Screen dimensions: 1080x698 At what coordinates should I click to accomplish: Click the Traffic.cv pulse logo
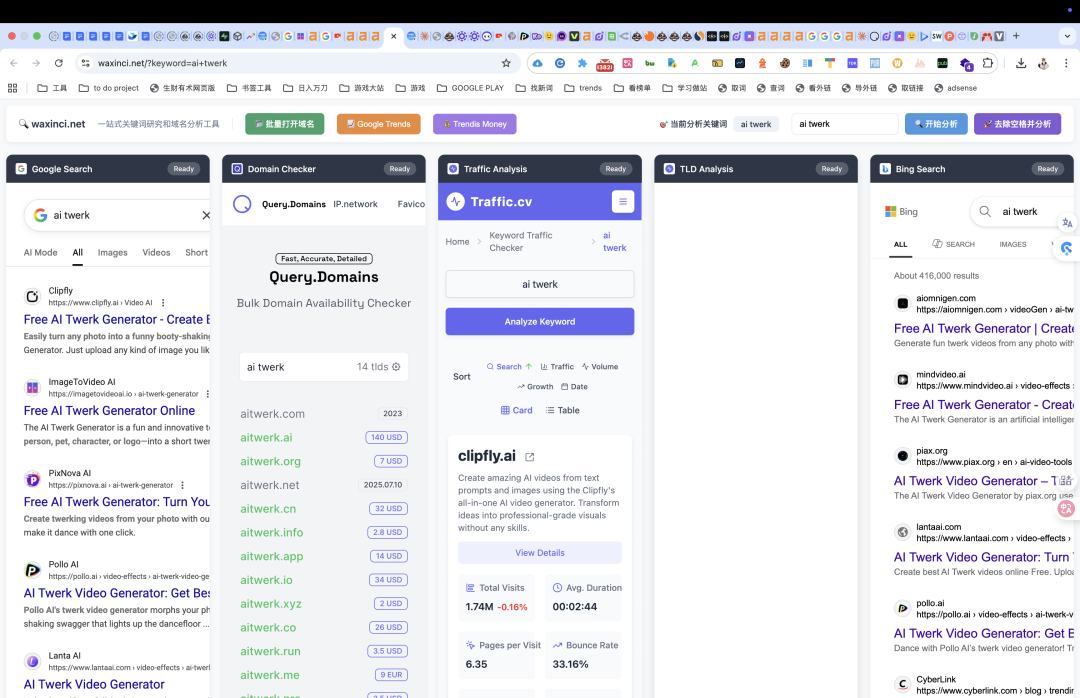click(x=455, y=201)
